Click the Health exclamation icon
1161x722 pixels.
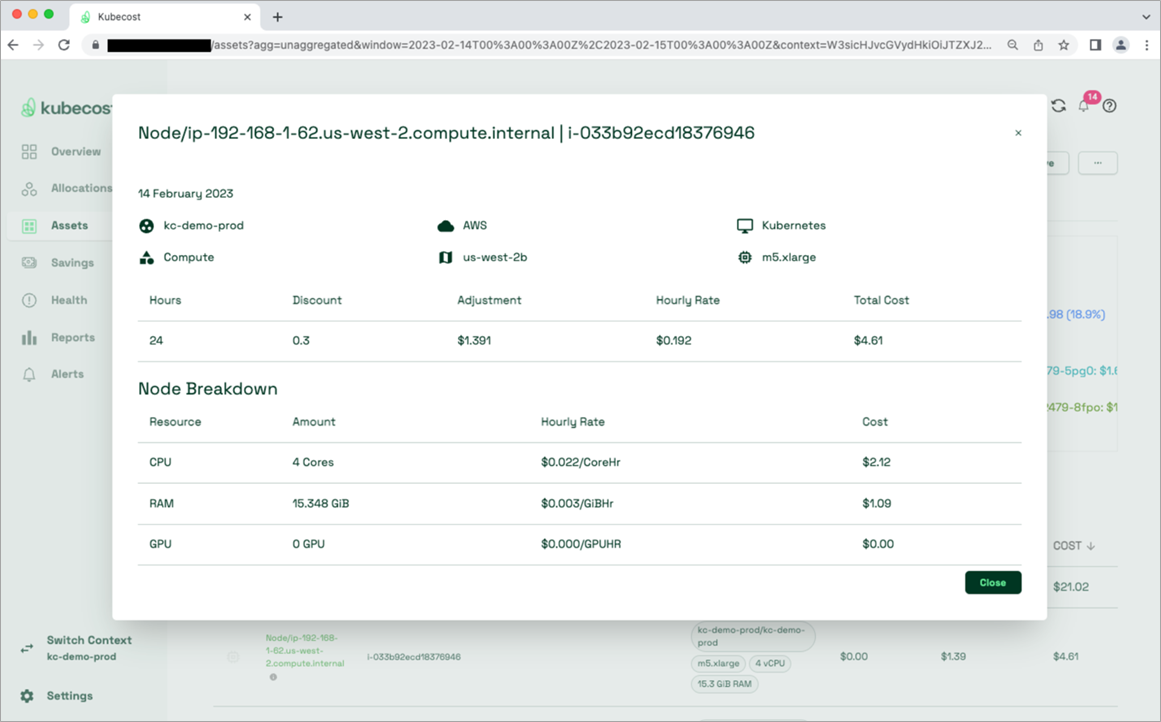coord(29,300)
